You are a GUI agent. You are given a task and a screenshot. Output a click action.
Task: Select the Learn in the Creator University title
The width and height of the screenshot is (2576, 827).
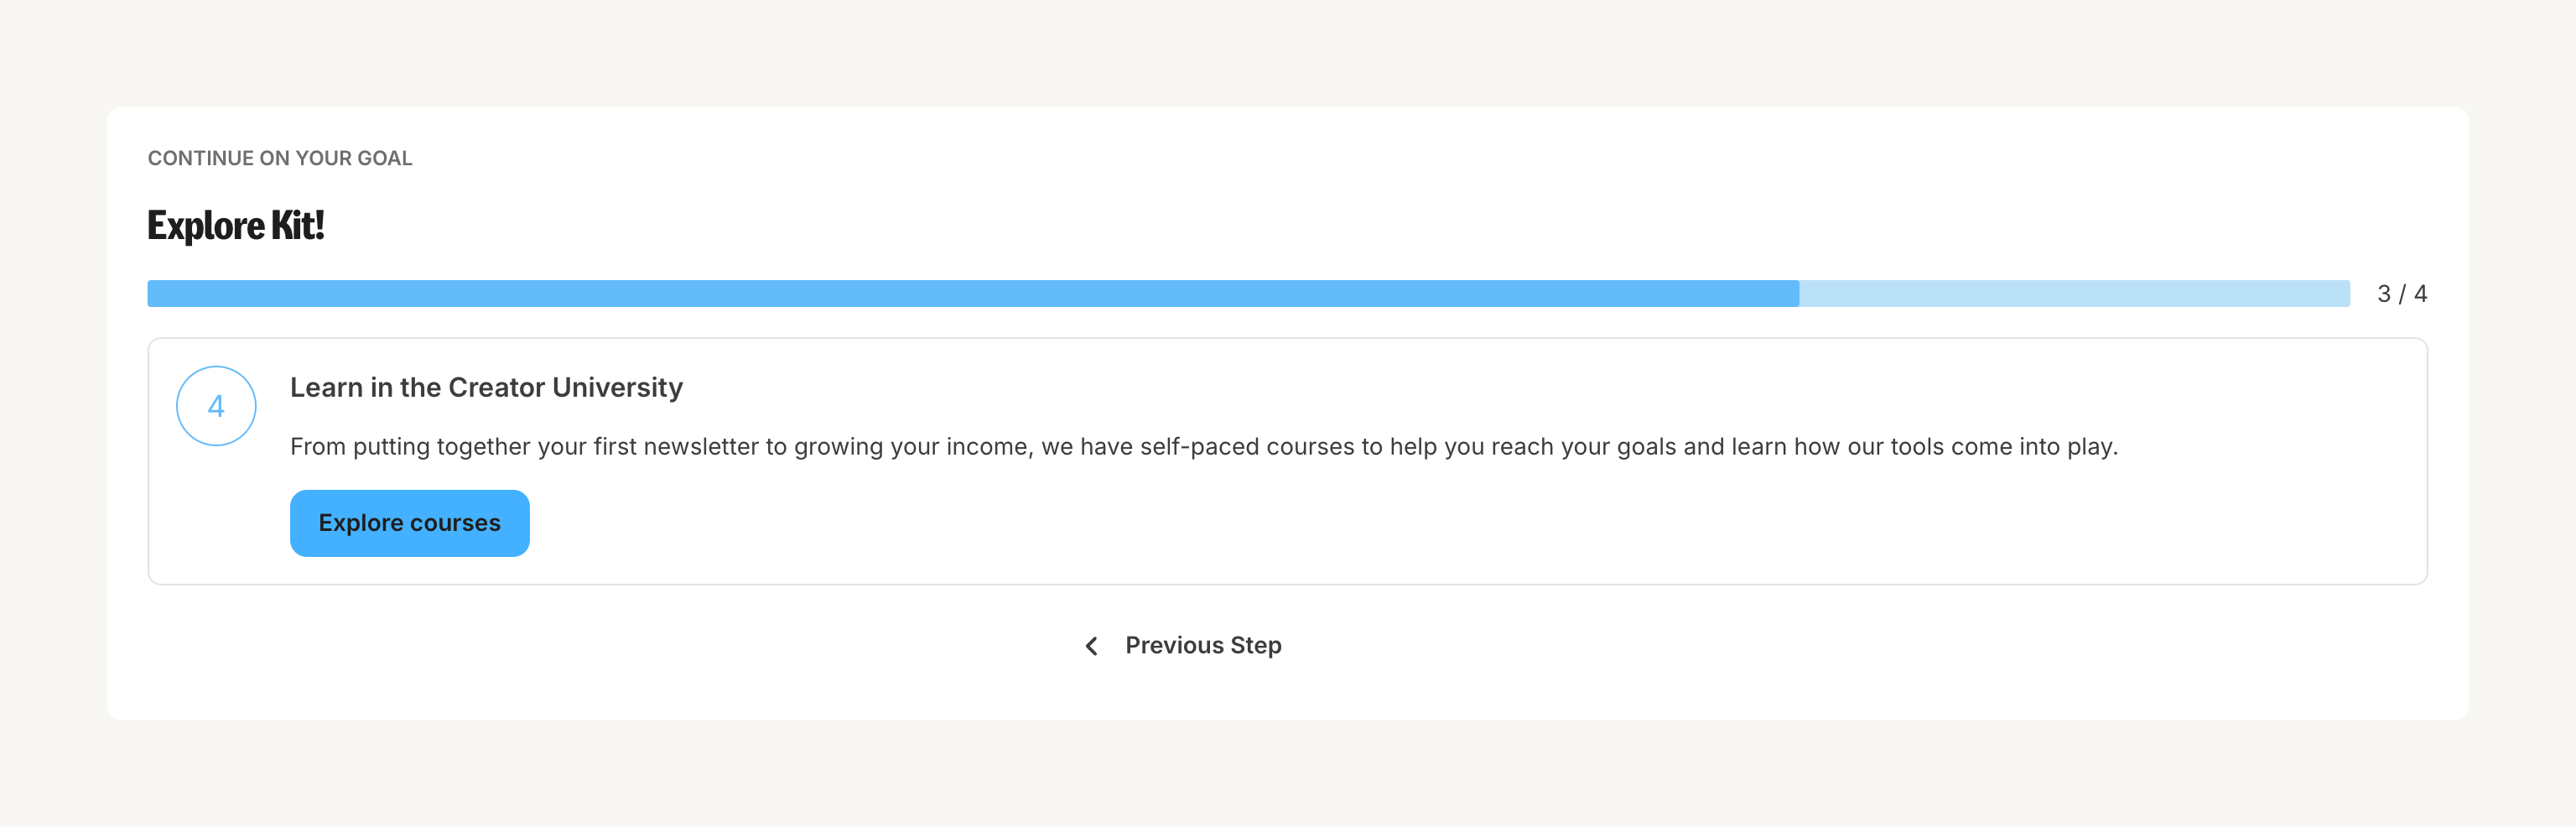486,387
